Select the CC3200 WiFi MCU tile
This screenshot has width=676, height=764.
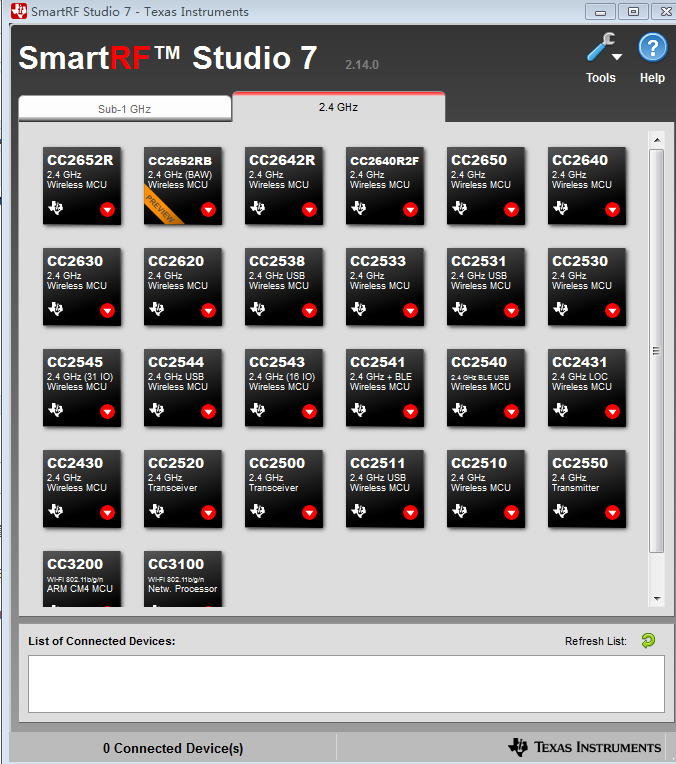coord(82,579)
